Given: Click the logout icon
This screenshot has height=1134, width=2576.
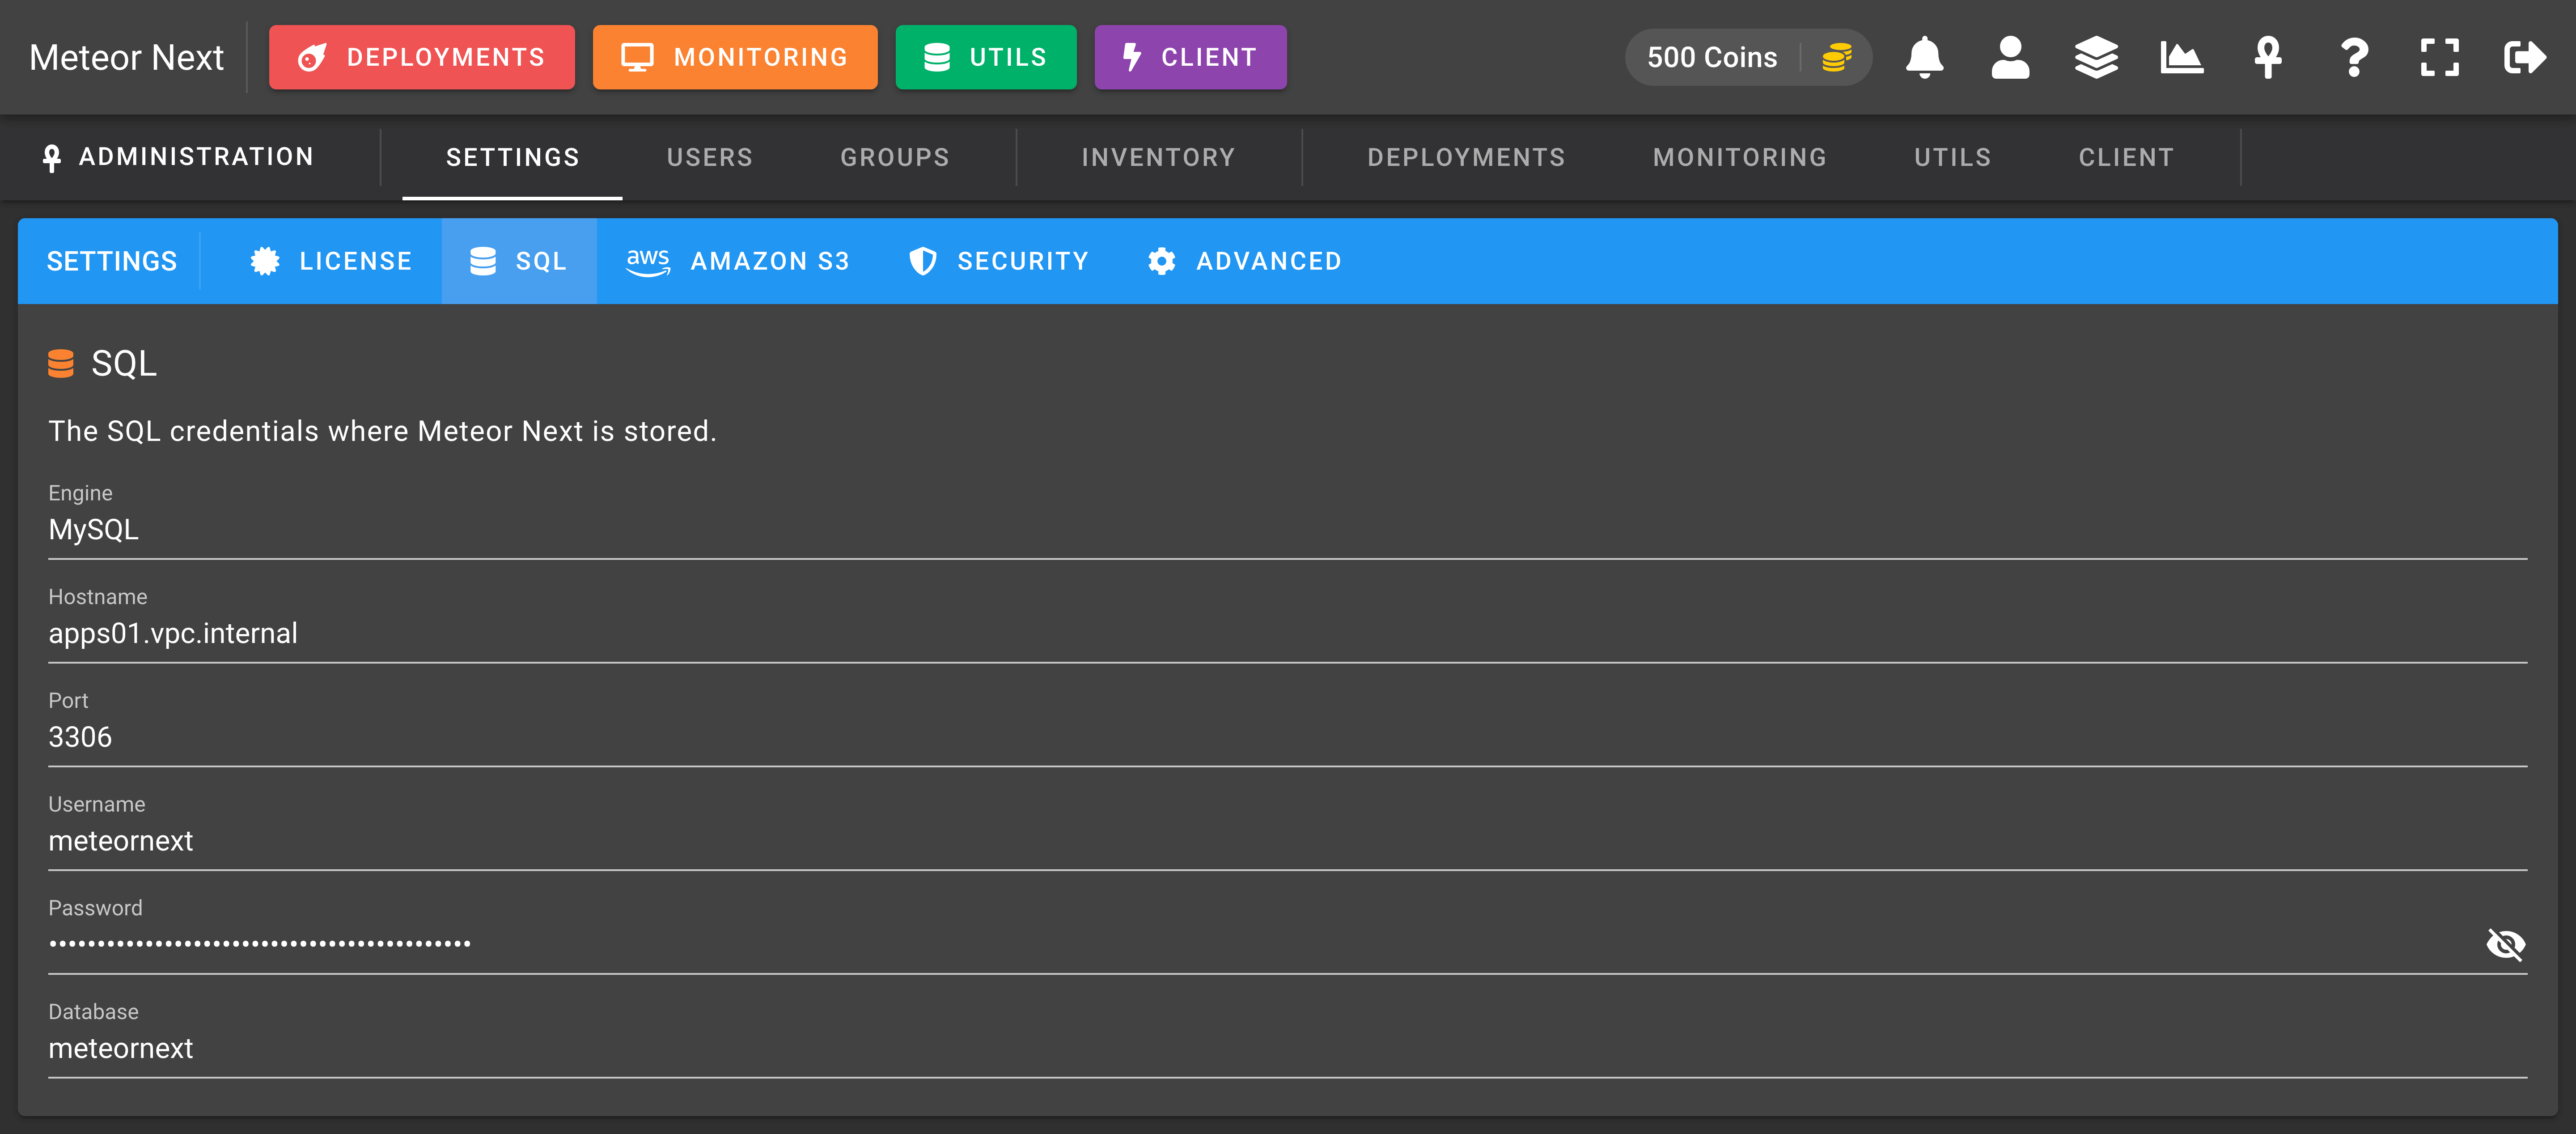Looking at the screenshot, I should point(2524,57).
